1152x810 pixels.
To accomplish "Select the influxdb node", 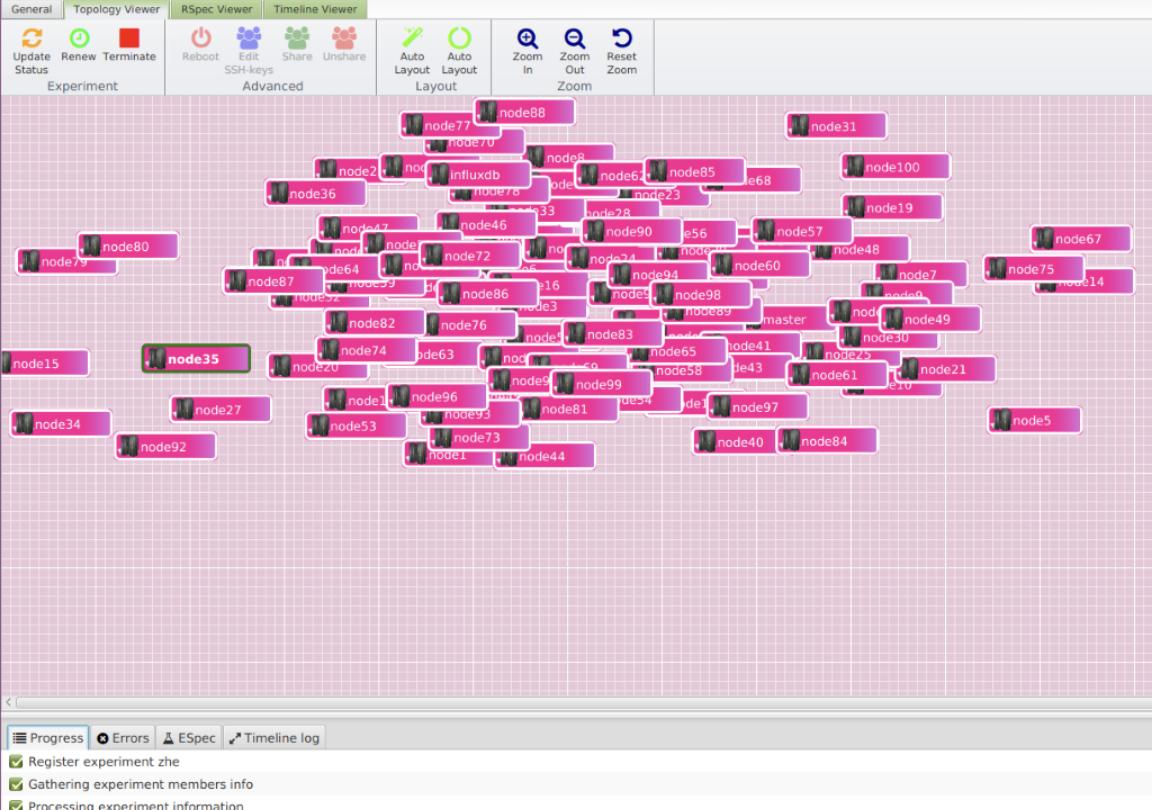I will click(478, 175).
